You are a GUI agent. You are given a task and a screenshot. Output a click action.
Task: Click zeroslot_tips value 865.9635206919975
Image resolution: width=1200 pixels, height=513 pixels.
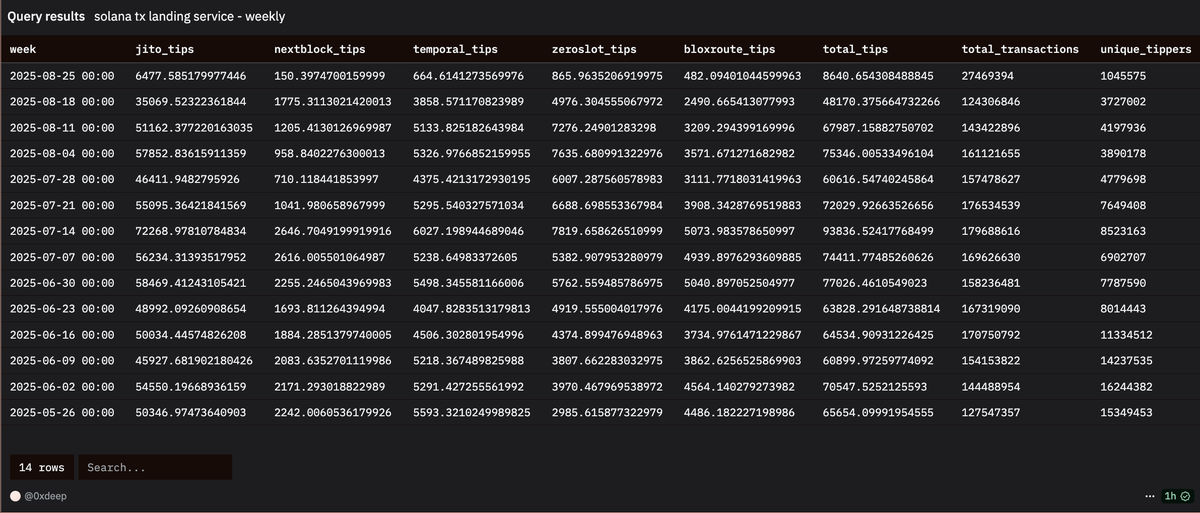(607, 76)
